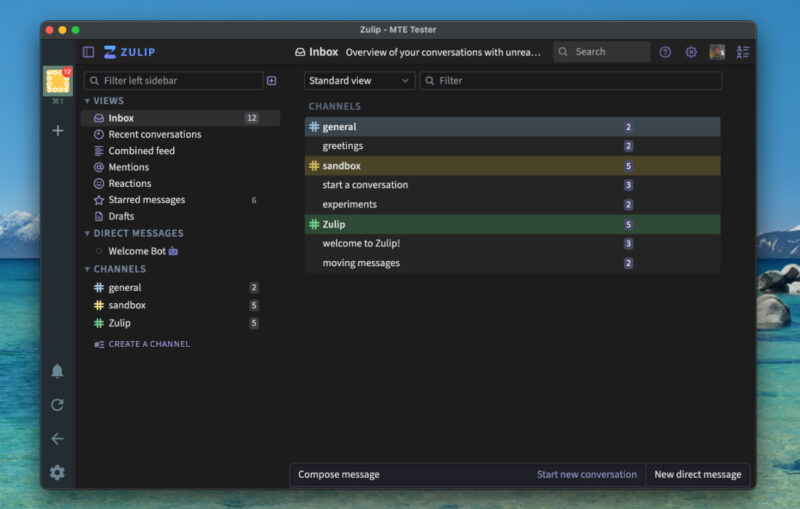Open the moving messages topic
Image resolution: width=800 pixels, height=509 pixels.
pos(361,263)
